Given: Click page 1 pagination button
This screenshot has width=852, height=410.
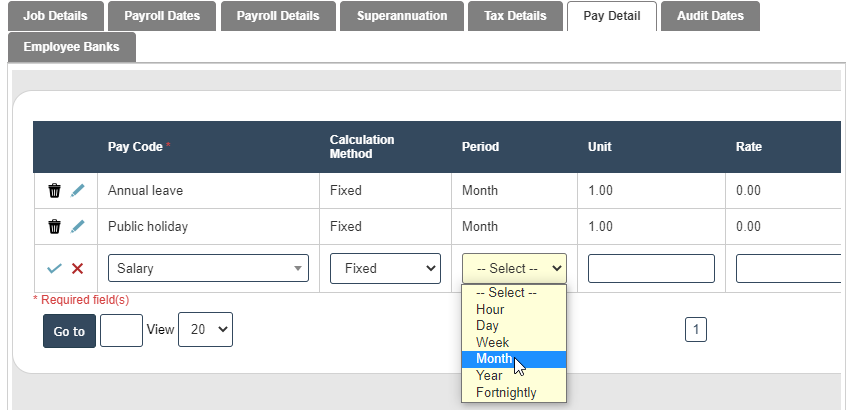Looking at the screenshot, I should 696,329.
